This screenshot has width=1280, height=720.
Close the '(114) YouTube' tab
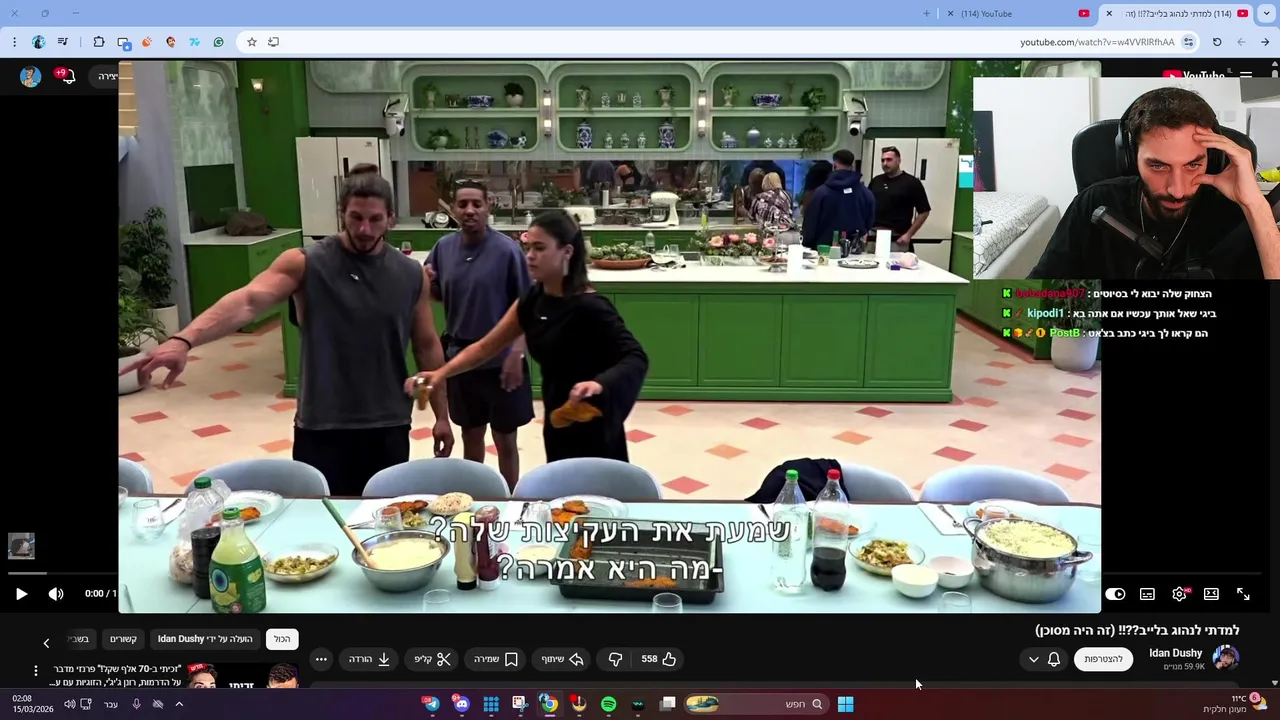coord(950,13)
